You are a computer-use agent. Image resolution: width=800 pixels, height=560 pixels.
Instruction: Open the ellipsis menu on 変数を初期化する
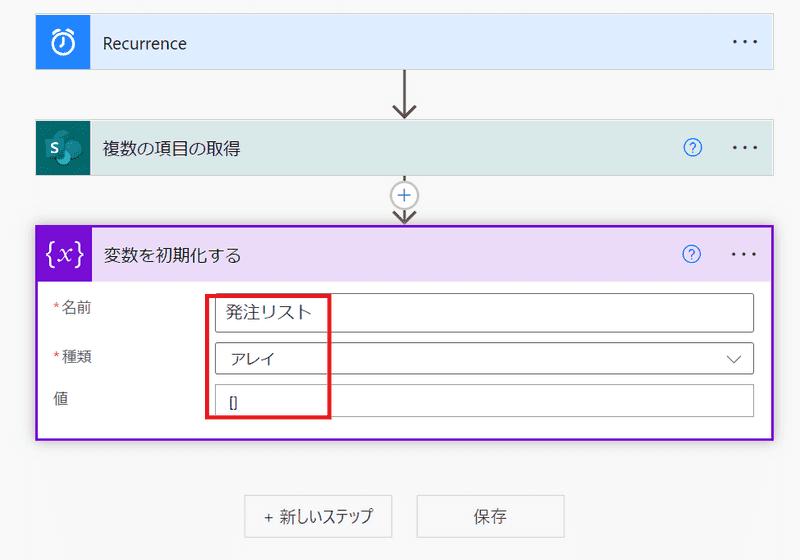(x=745, y=254)
